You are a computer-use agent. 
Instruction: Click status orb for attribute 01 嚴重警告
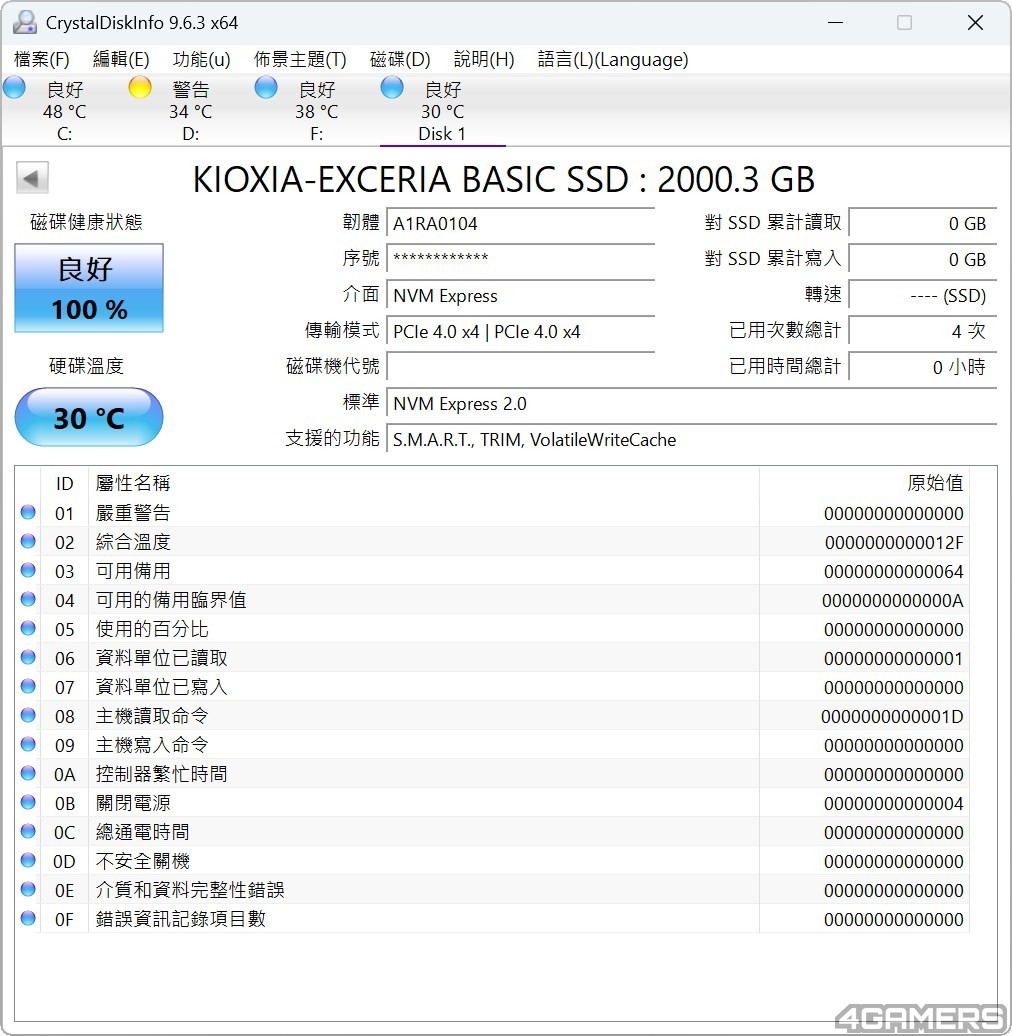pos(28,513)
